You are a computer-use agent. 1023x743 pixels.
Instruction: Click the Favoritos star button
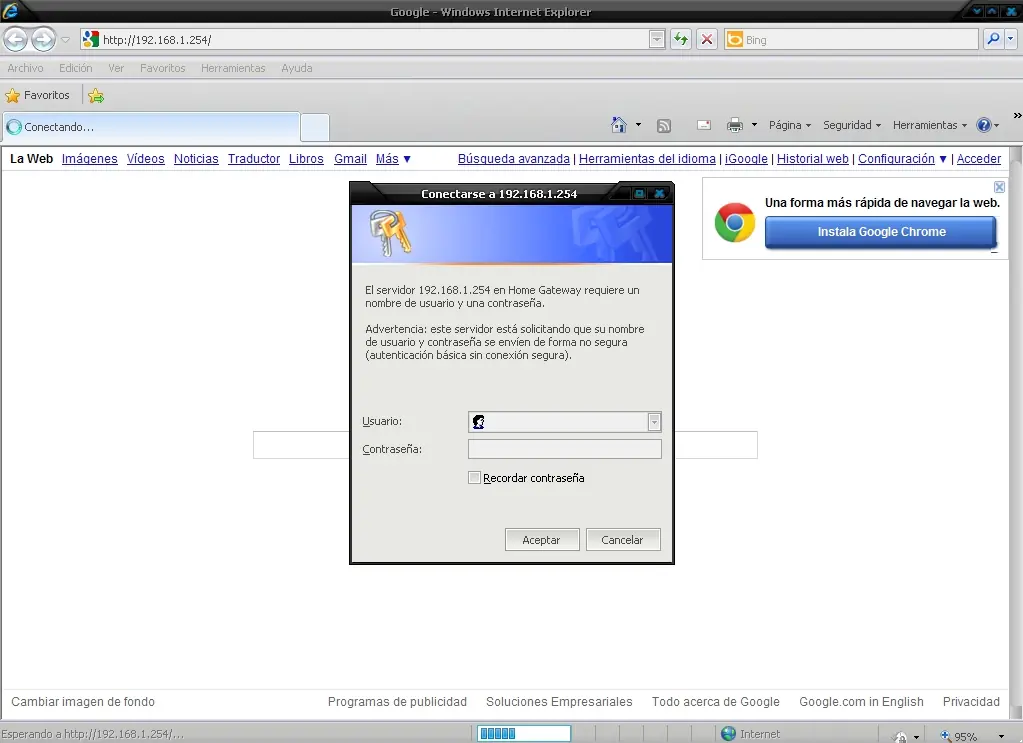(37, 95)
